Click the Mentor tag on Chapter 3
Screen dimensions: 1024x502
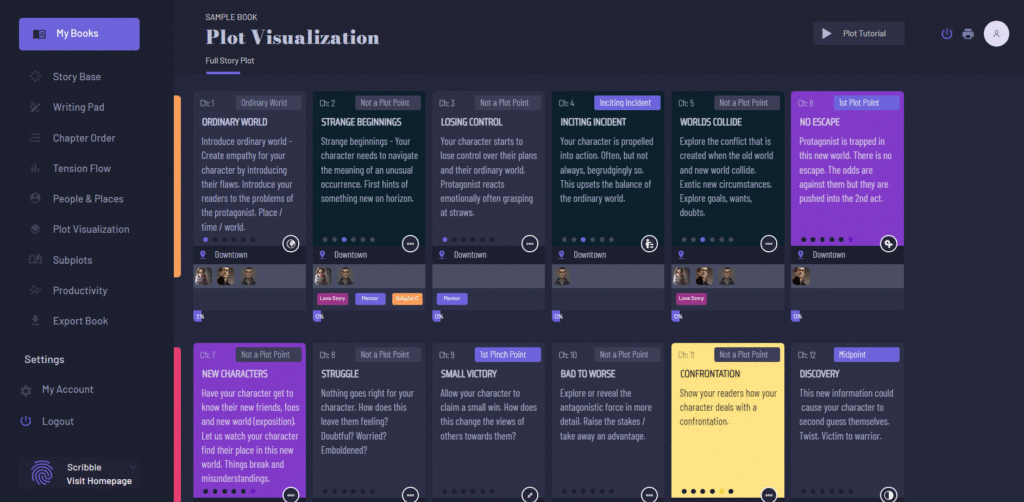click(452, 299)
